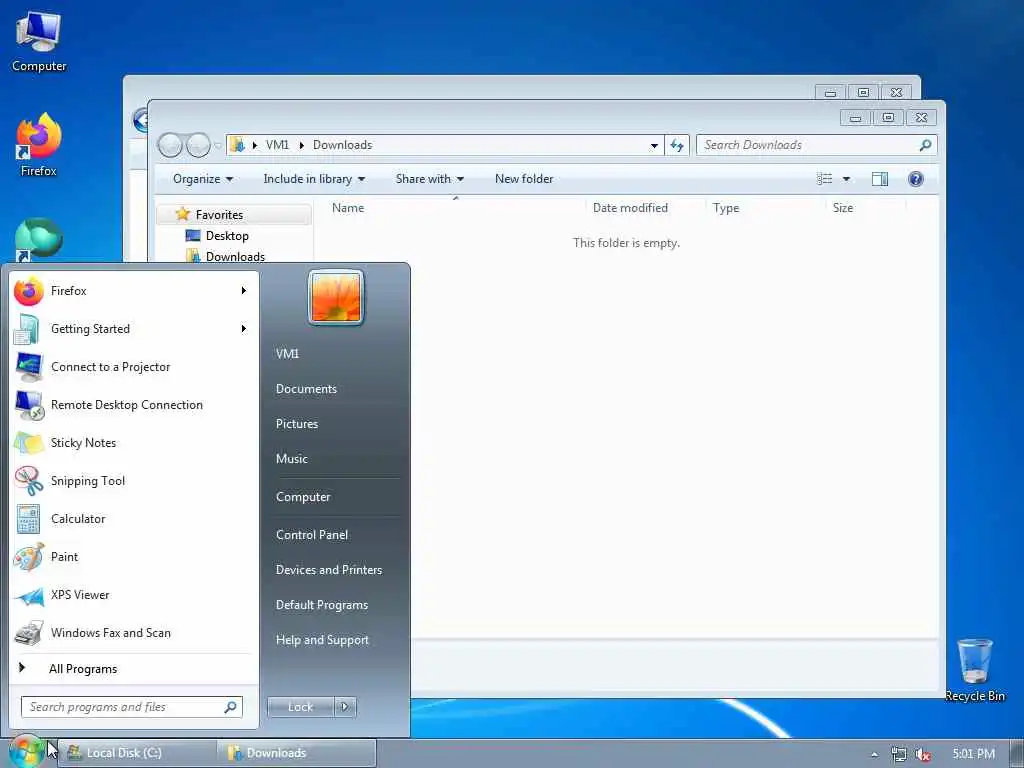Click the help question mark icon in Explorer
This screenshot has width=1024, height=768.
pyautogui.click(x=916, y=179)
